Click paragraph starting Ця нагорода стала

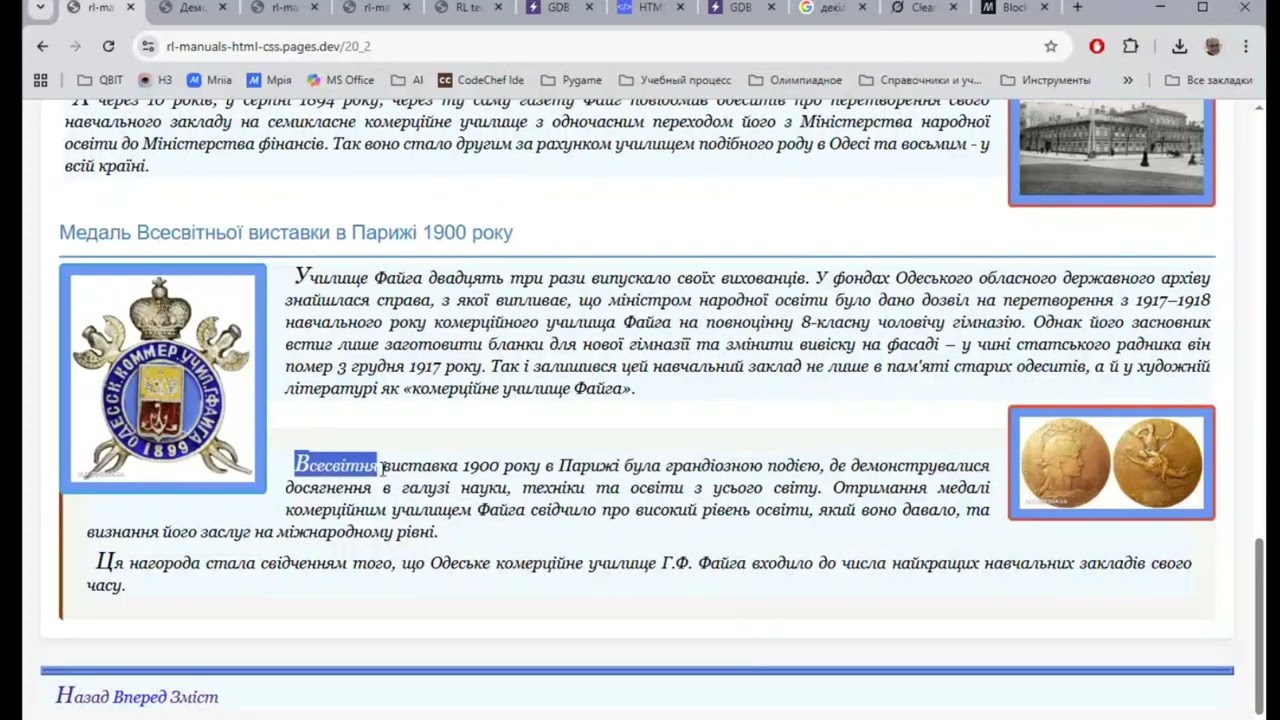[x=640, y=573]
